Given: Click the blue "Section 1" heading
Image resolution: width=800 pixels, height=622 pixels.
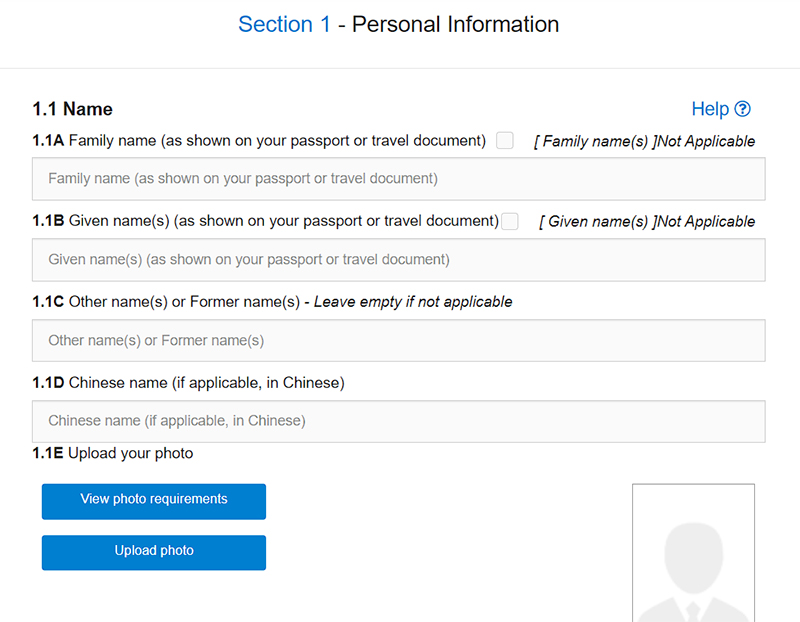Looking at the screenshot, I should pos(284,25).
